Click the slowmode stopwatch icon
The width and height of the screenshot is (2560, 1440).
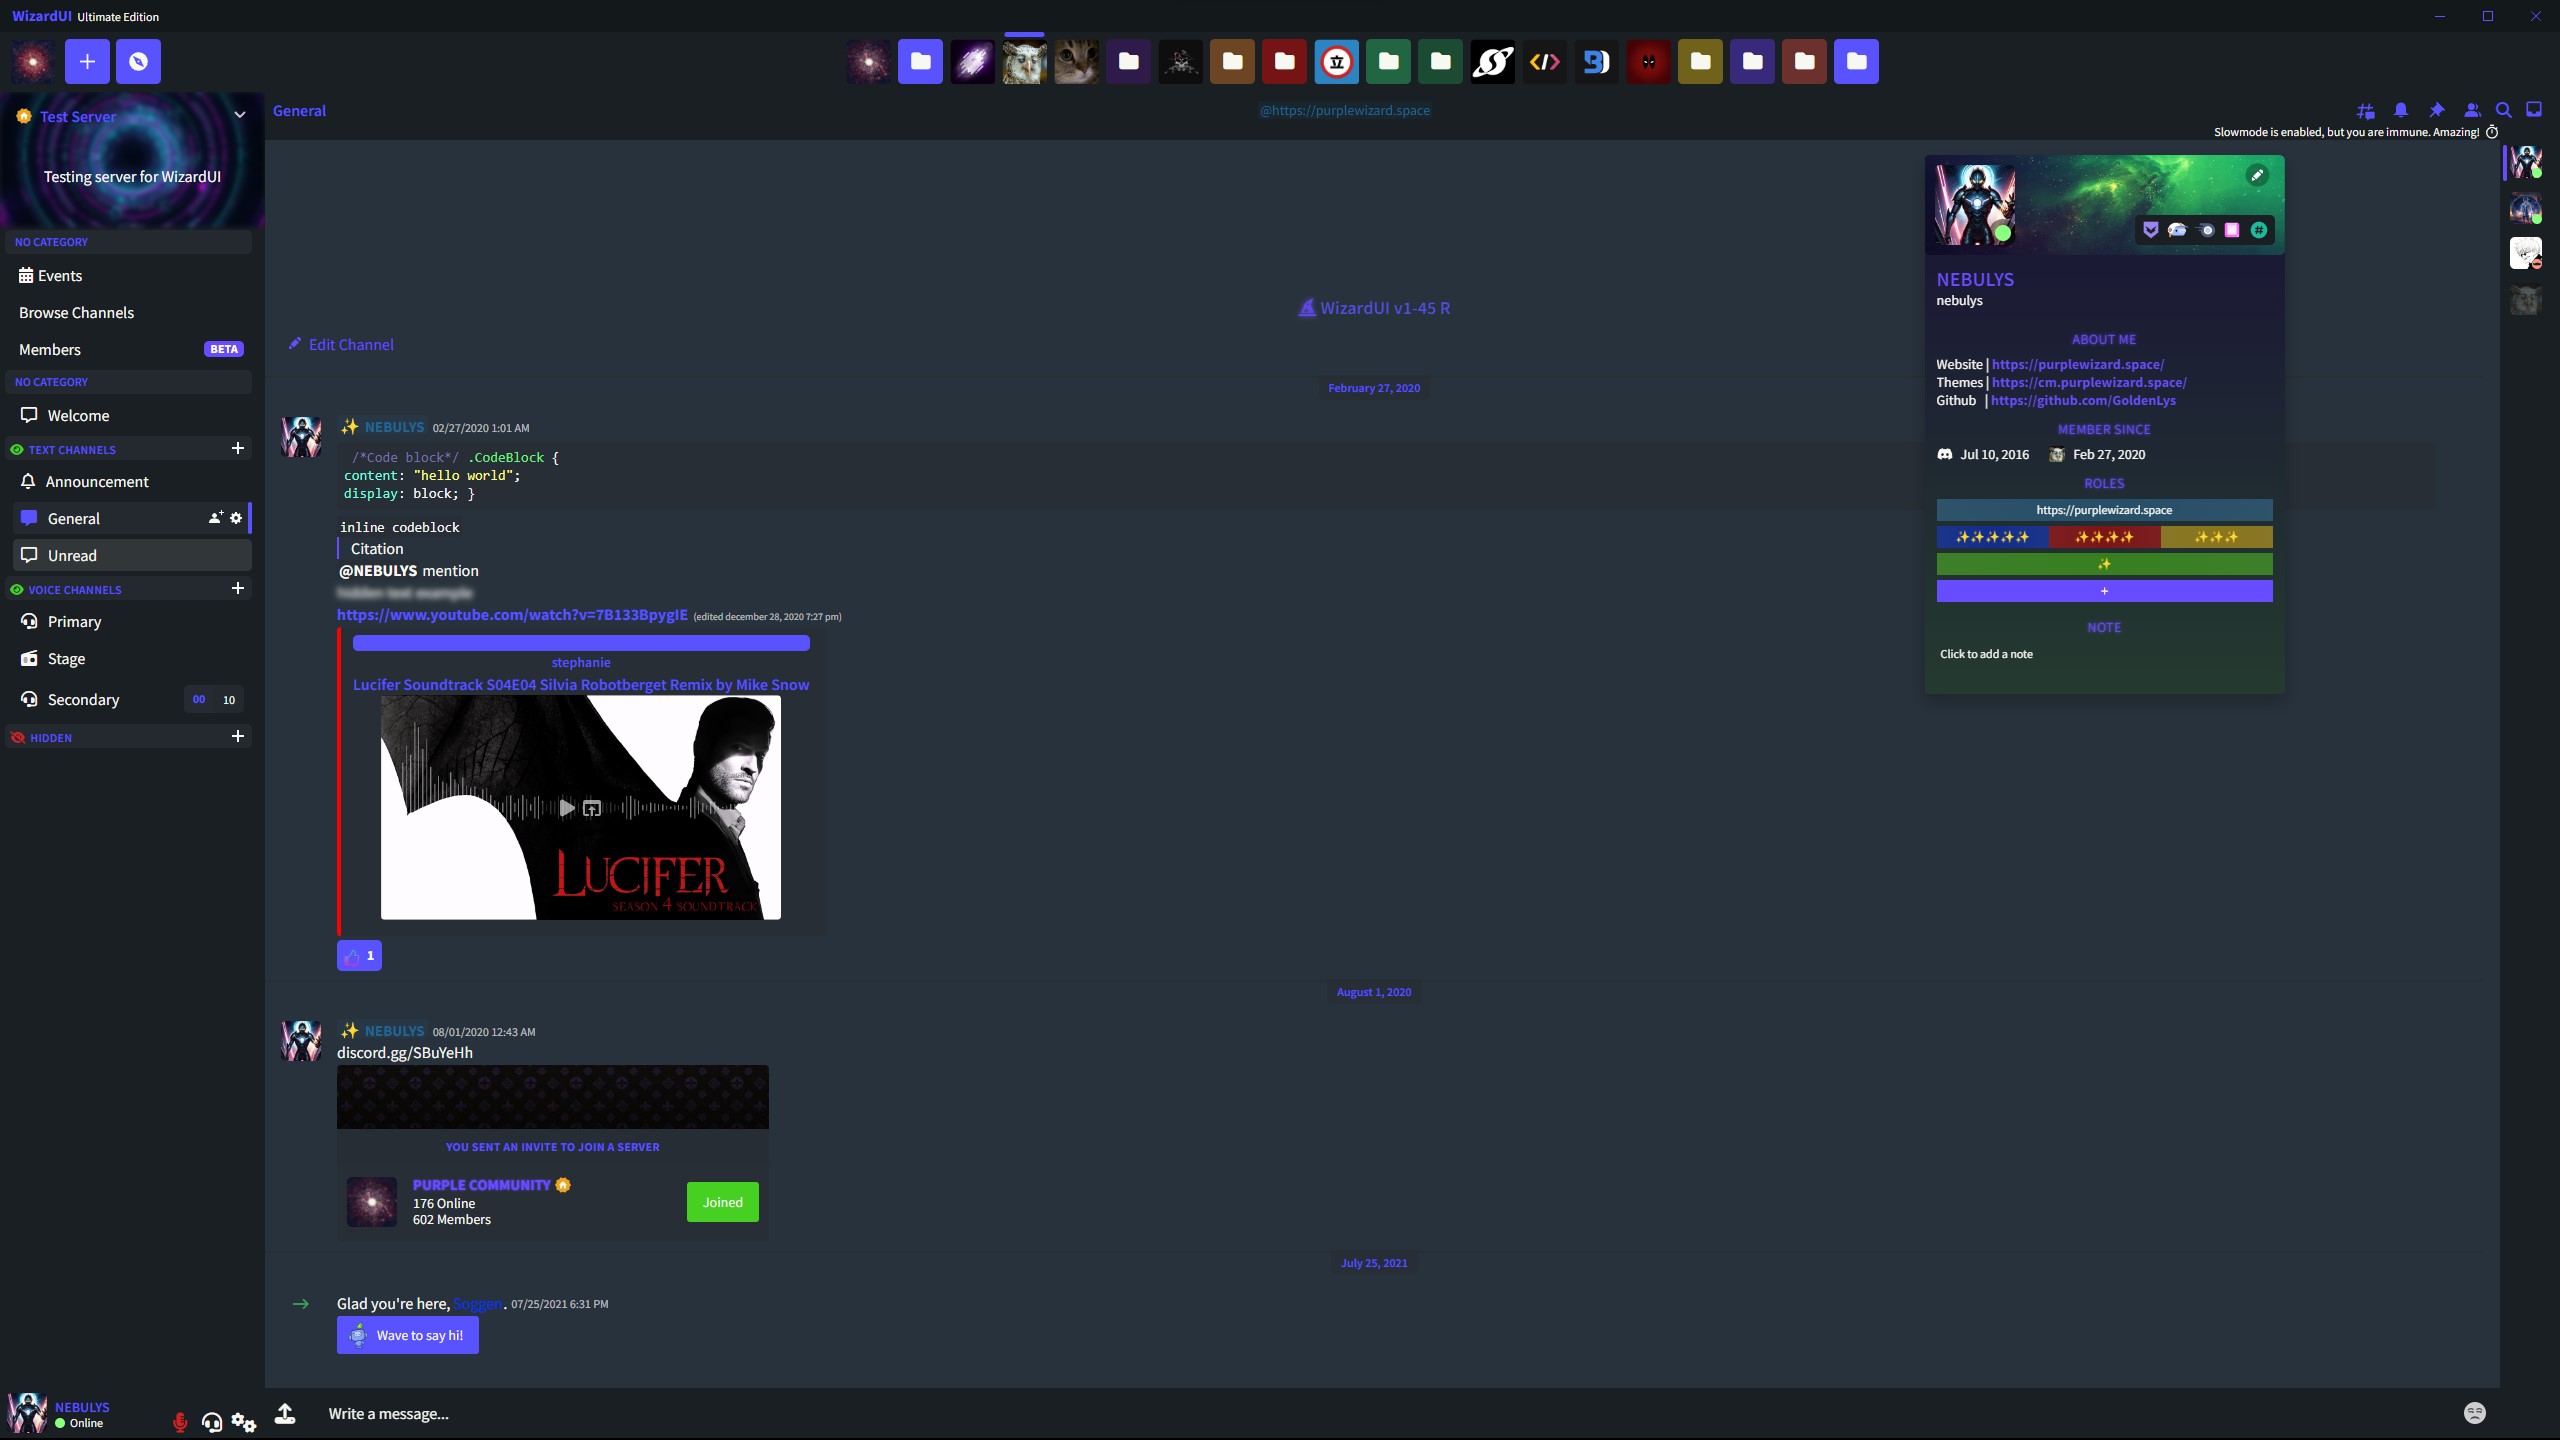point(2492,132)
